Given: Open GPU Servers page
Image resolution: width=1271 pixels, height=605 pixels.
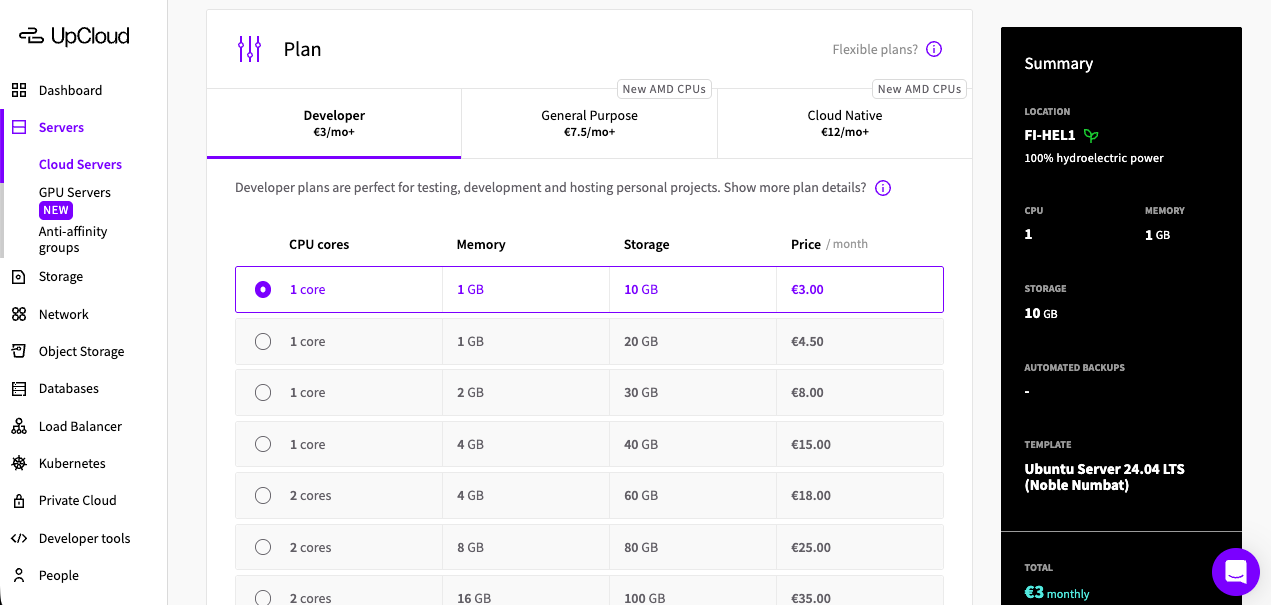Looking at the screenshot, I should (75, 192).
